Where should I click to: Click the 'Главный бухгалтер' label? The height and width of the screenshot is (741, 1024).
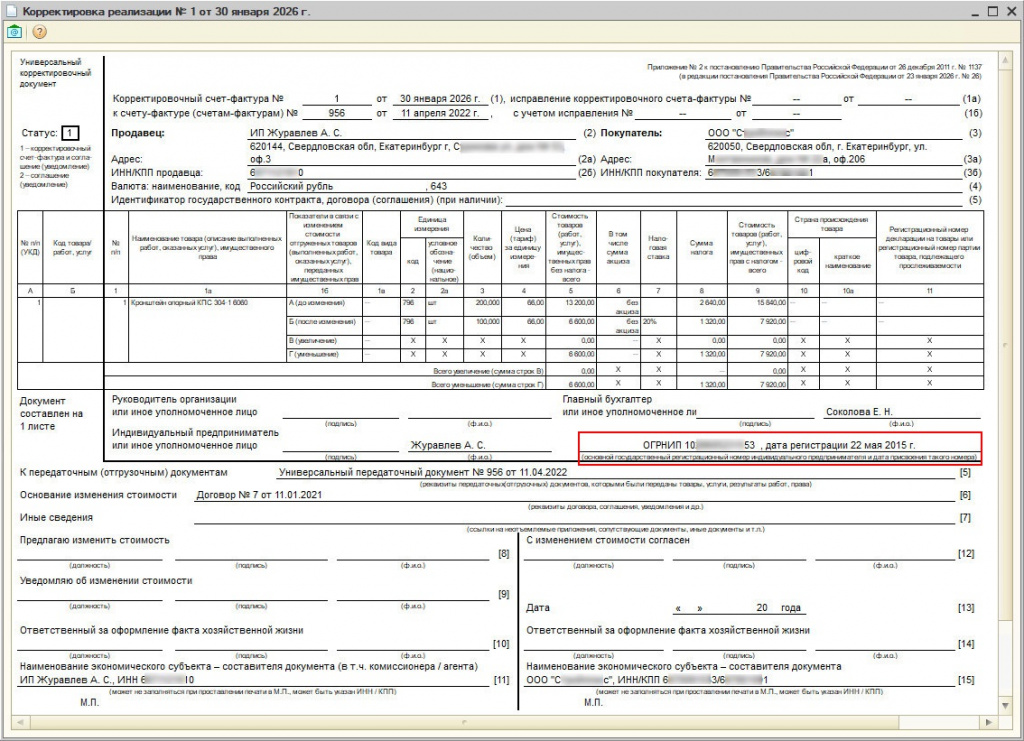(607, 399)
